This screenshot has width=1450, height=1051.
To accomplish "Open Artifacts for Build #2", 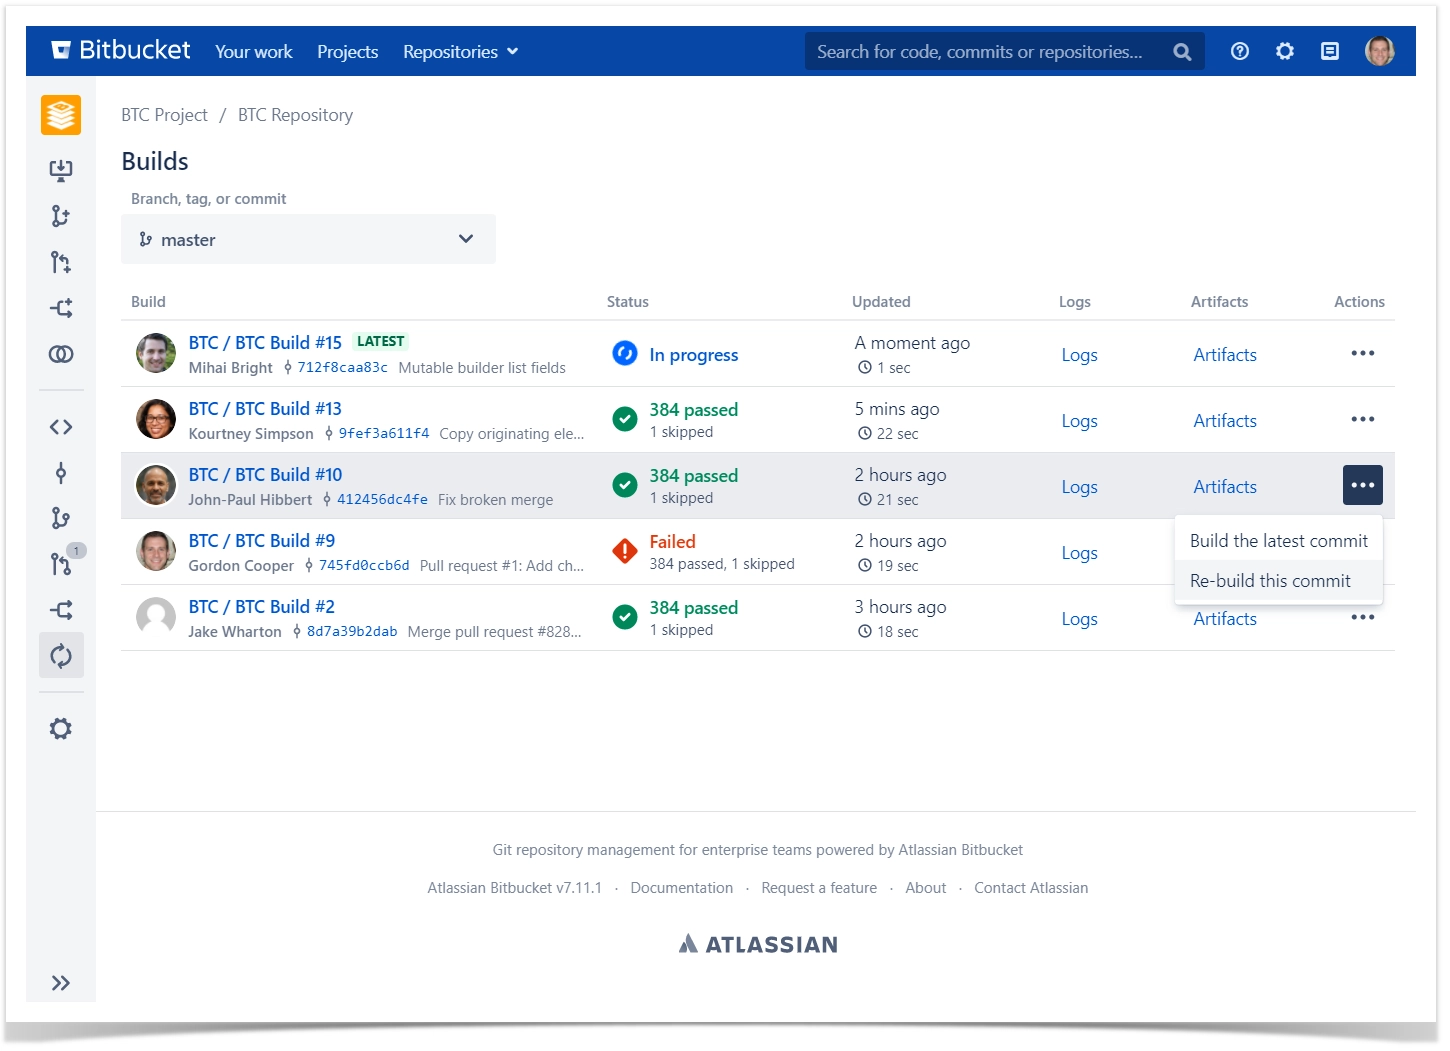I will (x=1225, y=619).
